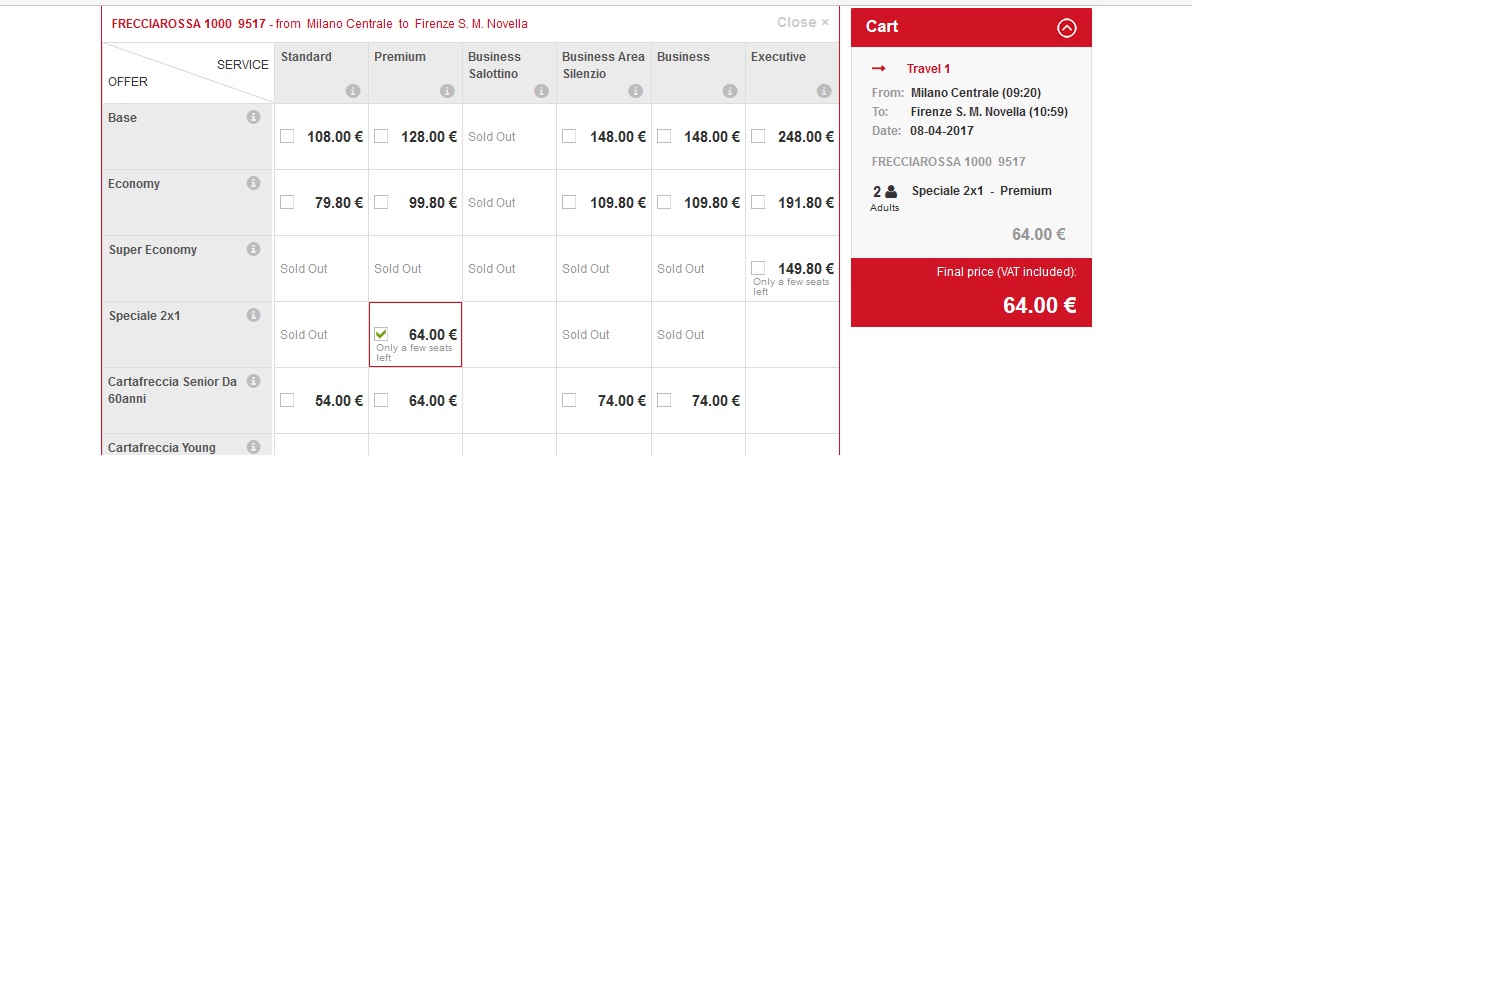Show info for Base offer

point(253,117)
